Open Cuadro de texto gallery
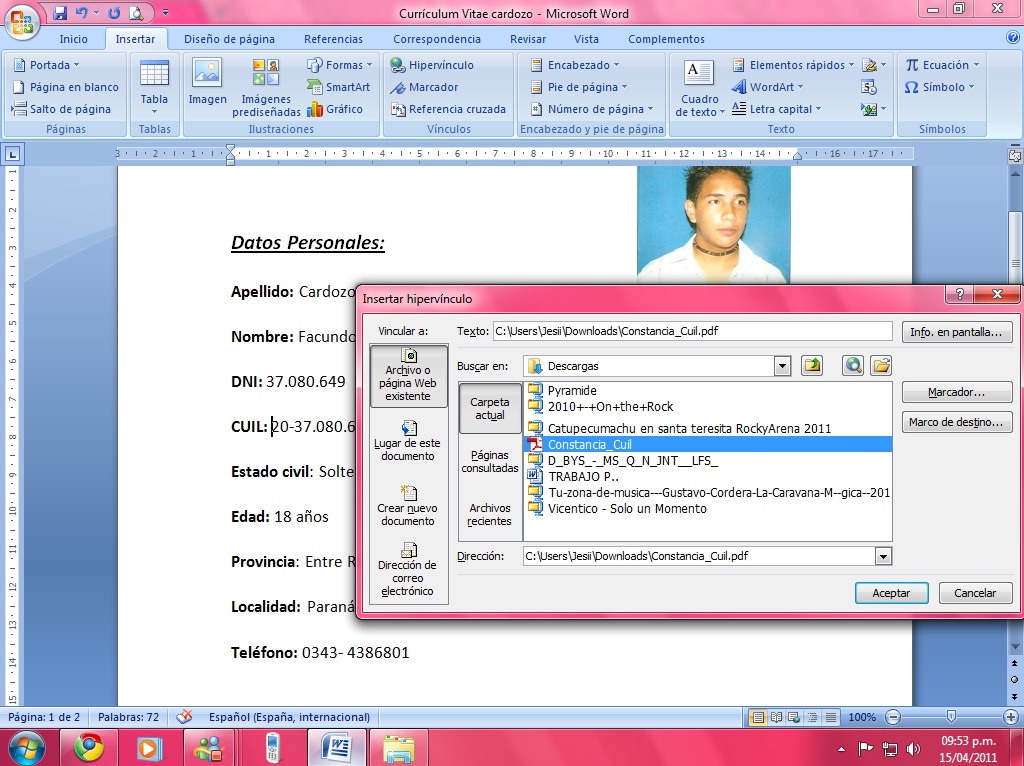This screenshot has width=1024, height=766. (x=699, y=88)
